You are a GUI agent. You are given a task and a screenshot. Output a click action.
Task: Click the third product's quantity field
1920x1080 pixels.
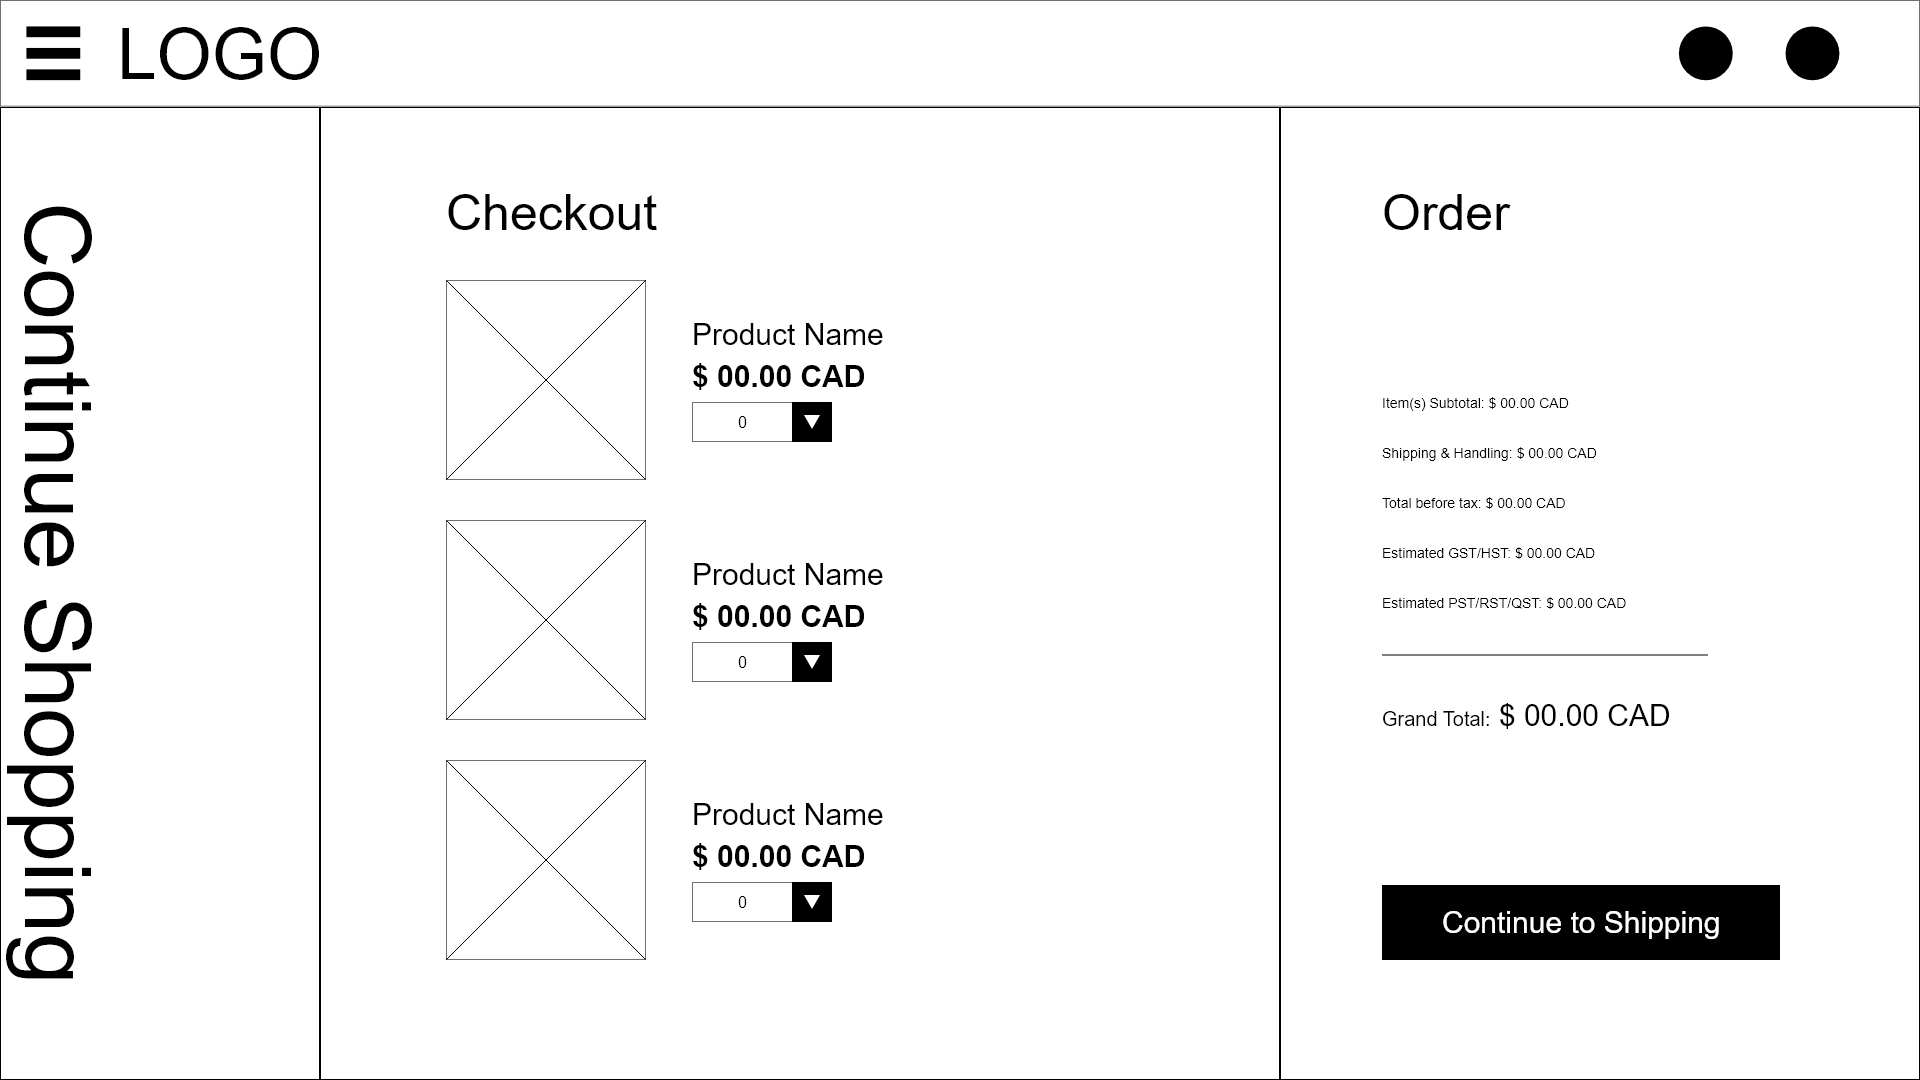[x=742, y=902]
